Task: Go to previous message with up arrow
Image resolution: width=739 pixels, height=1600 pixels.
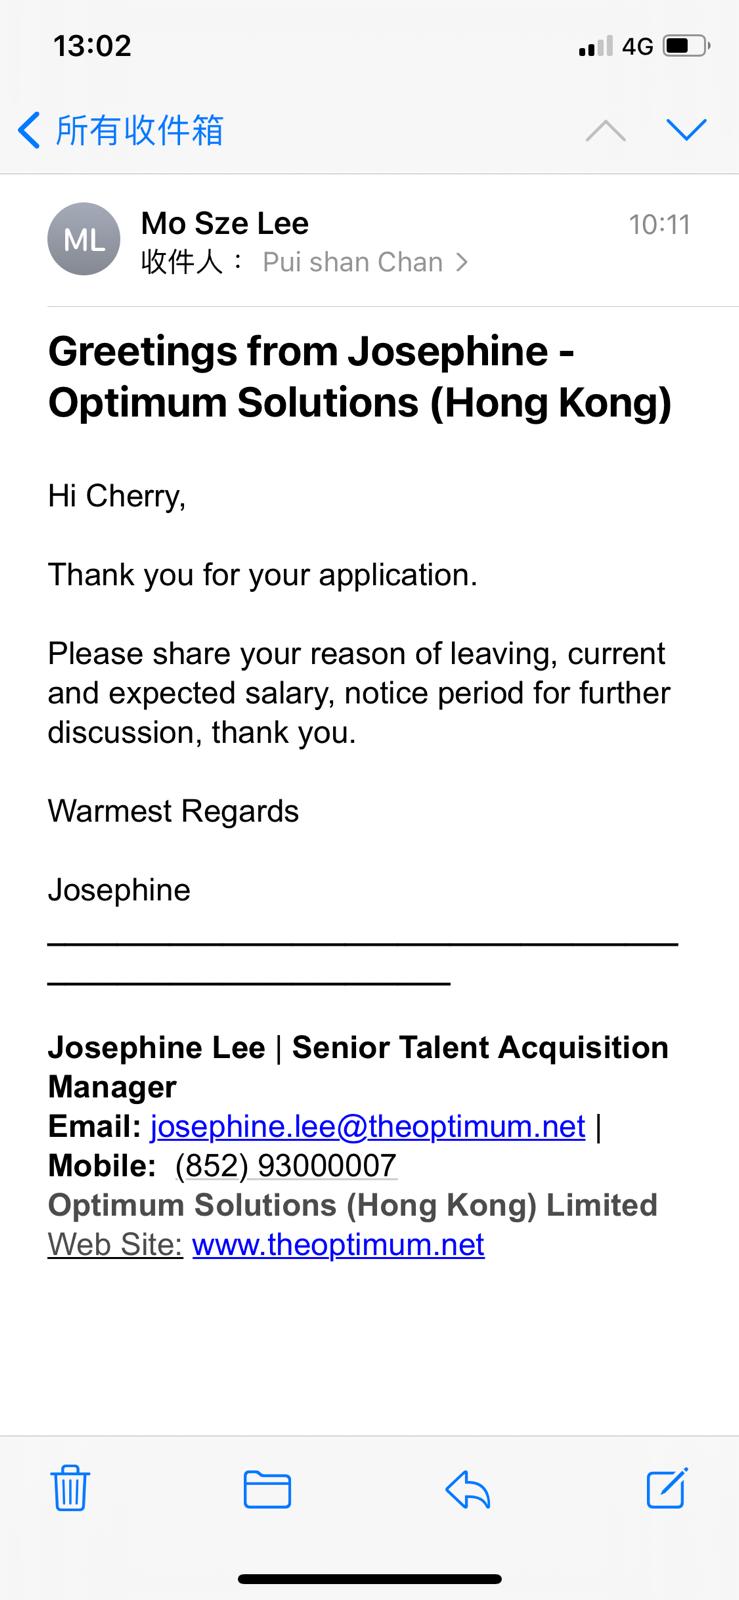Action: pos(605,131)
